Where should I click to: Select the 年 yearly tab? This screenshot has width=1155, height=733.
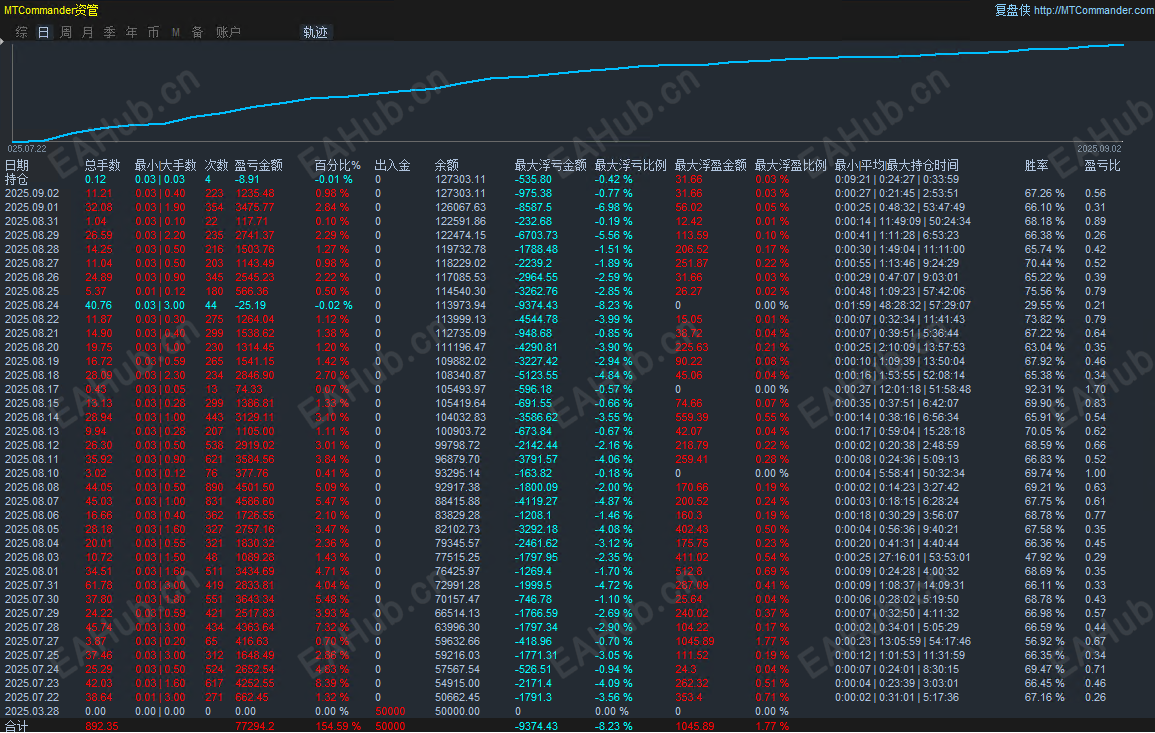pos(131,32)
